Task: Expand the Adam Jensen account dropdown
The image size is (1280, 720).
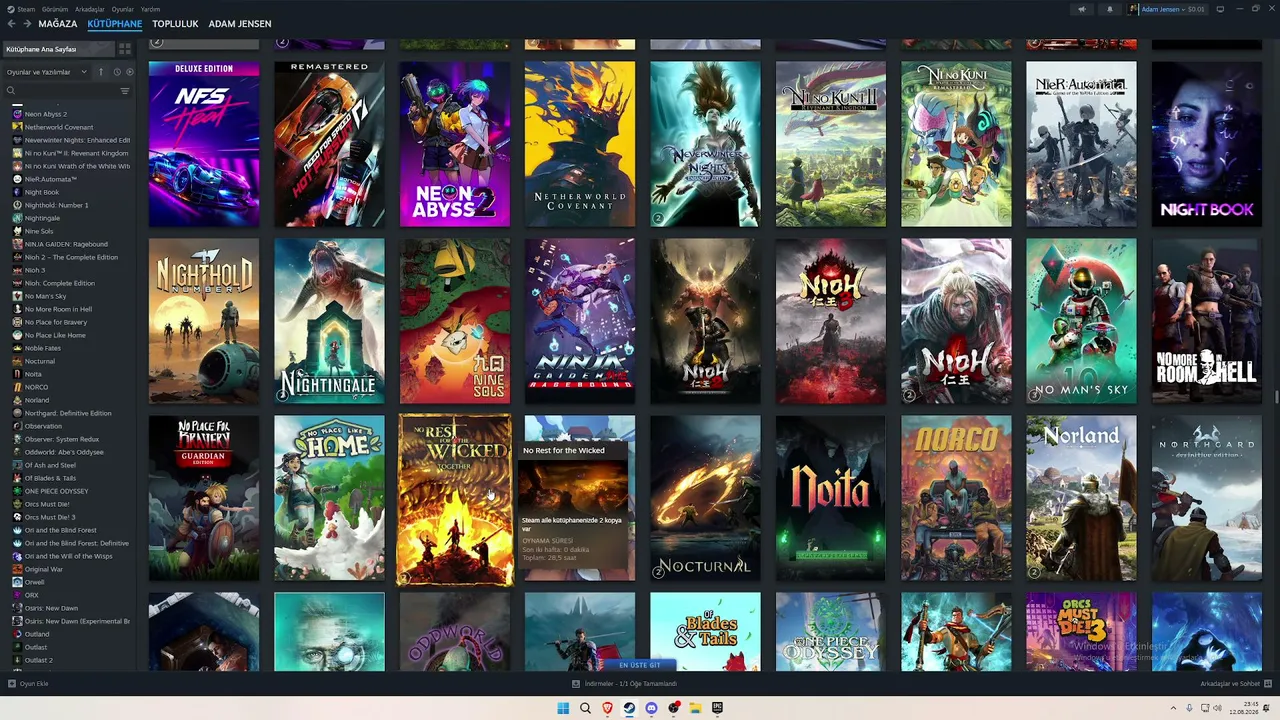Action: pos(1167,9)
